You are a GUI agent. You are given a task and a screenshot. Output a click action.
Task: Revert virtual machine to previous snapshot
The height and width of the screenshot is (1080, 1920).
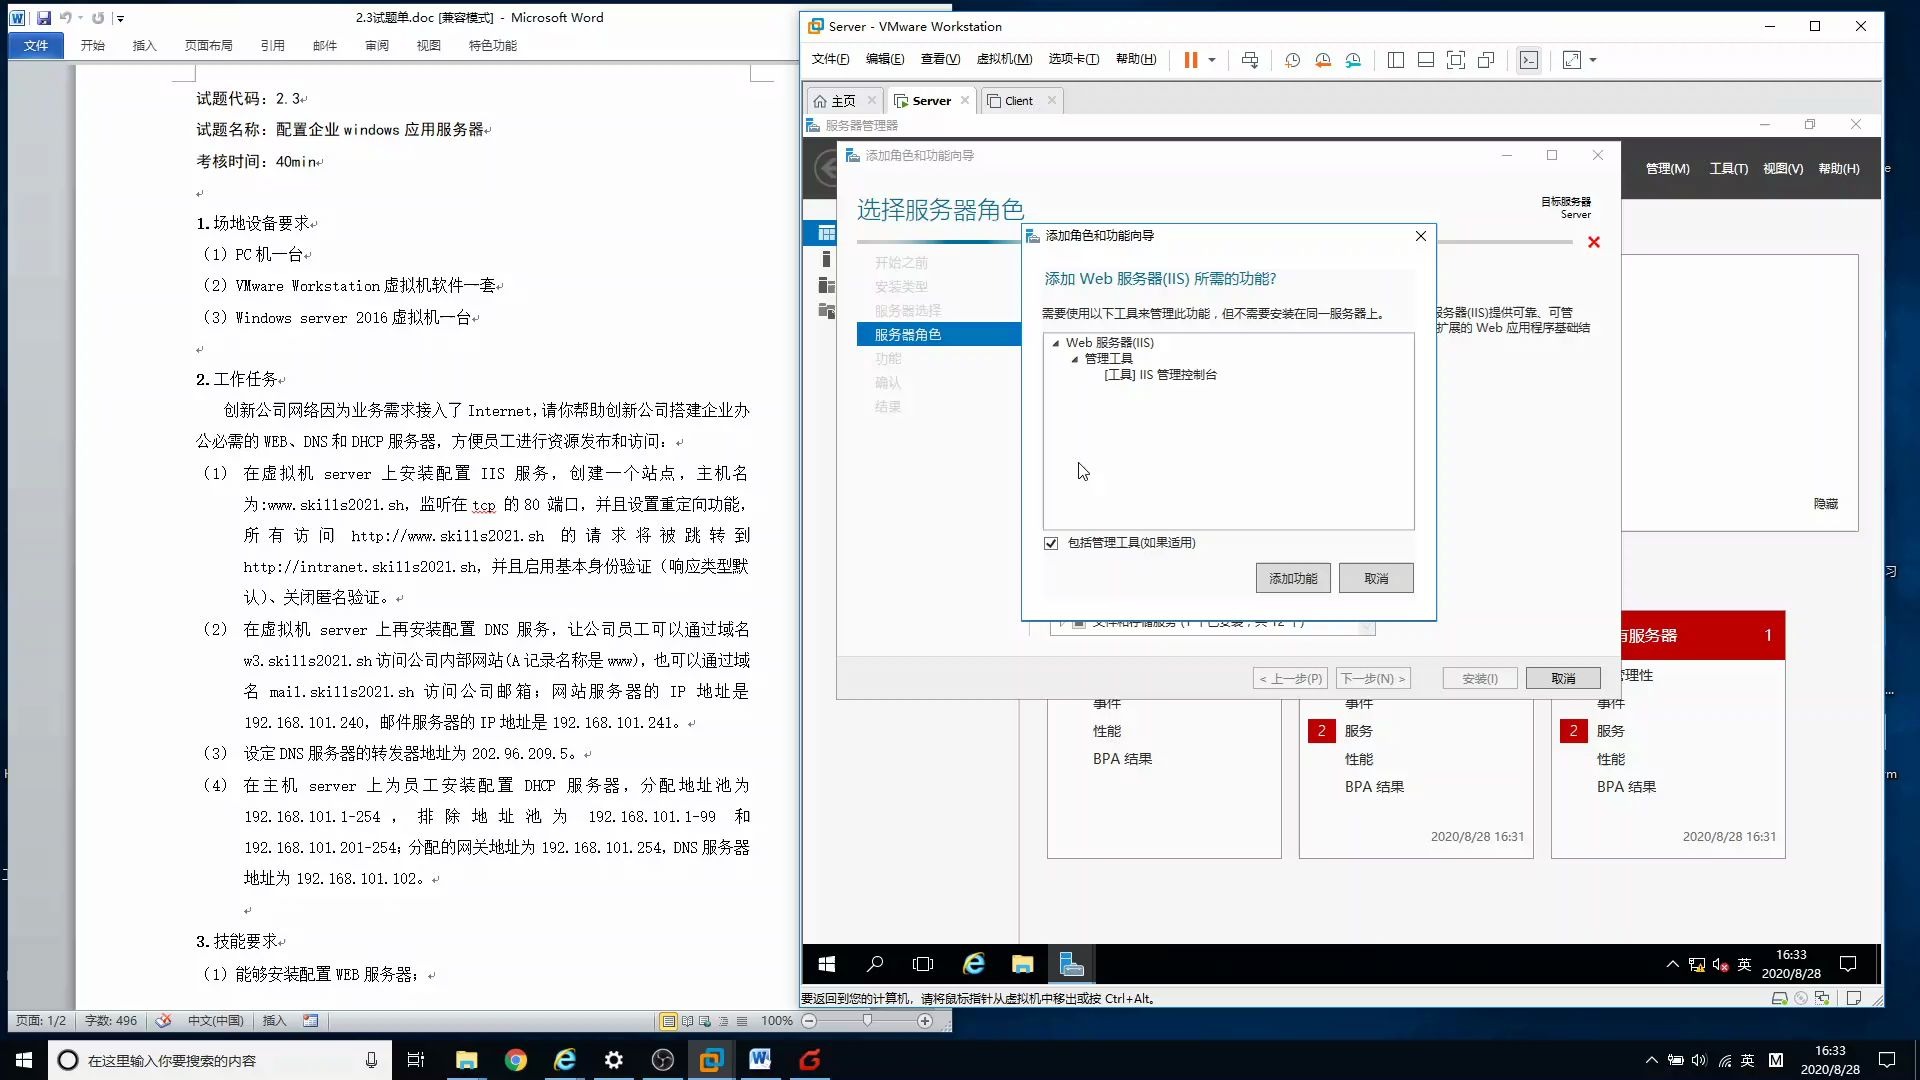tap(1323, 60)
